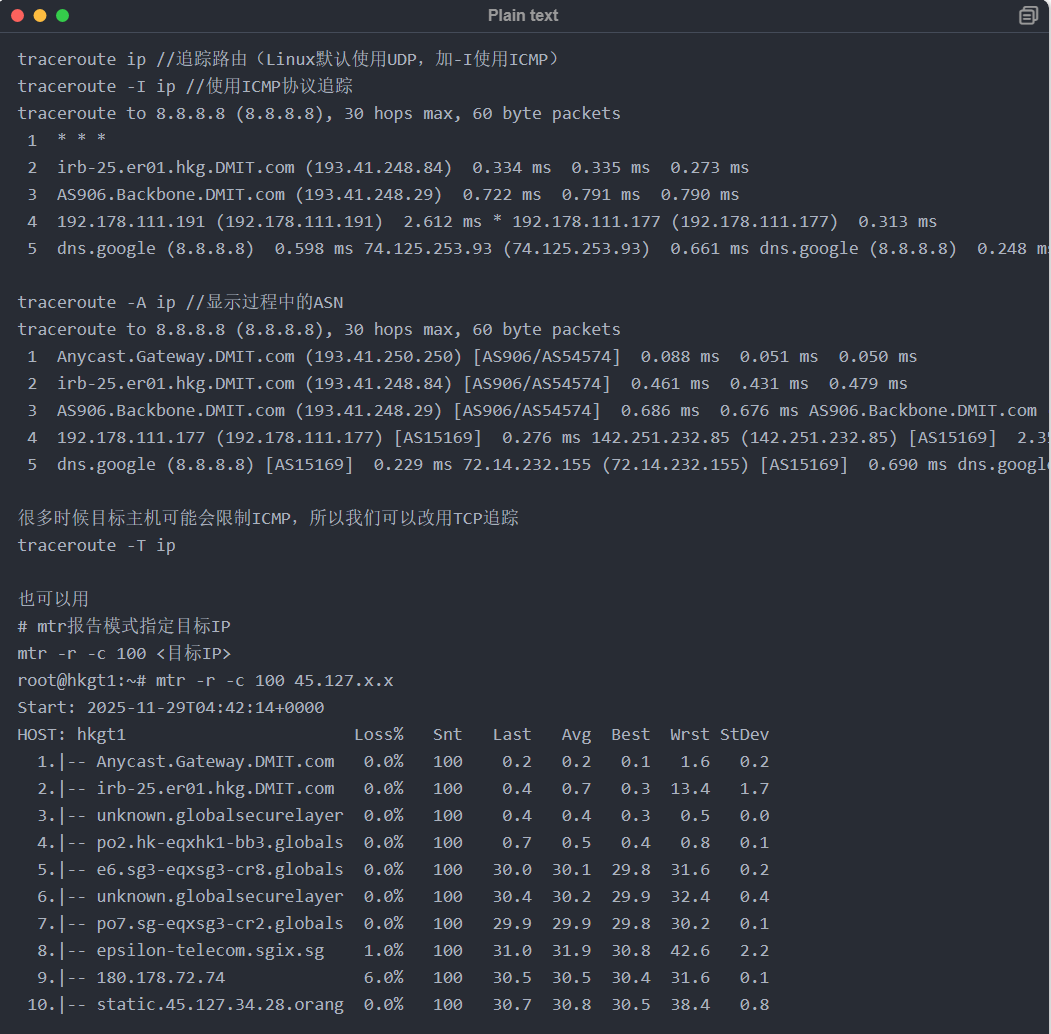Click the 6.0% loss value for 180.178.72.74
This screenshot has height=1034, width=1051.
pyautogui.click(x=383, y=977)
